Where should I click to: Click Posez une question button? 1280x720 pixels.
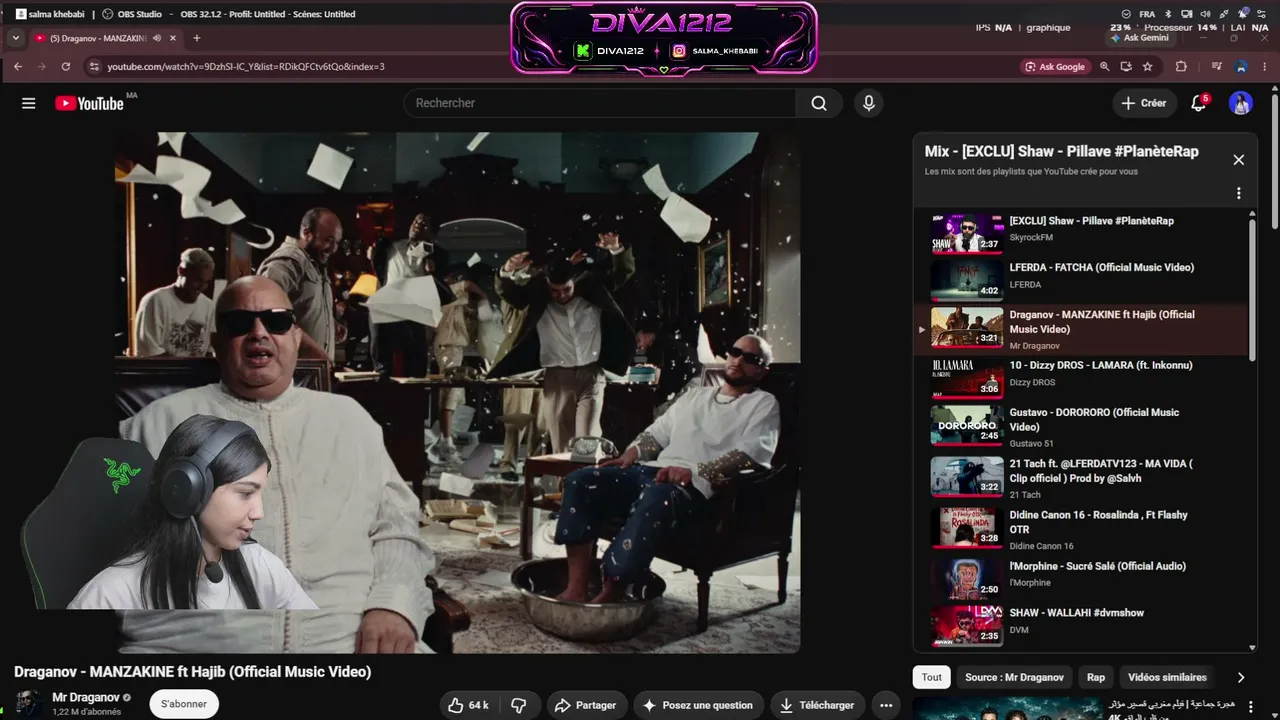698,705
